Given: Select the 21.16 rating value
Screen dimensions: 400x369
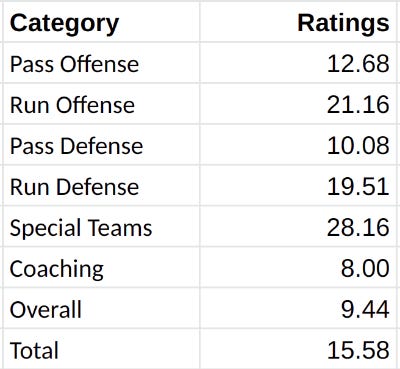Looking at the screenshot, I should coord(358,104).
